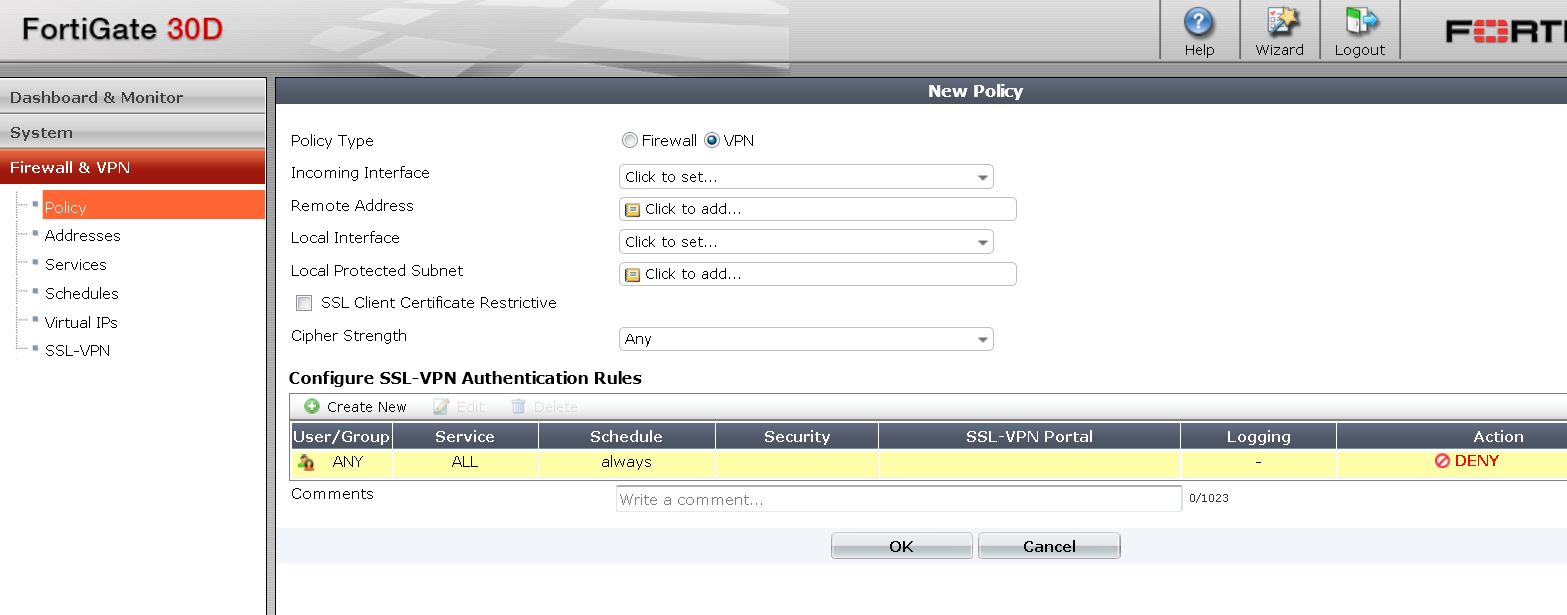Enable SSL Client Certificate Restrictive checkbox

[304, 303]
